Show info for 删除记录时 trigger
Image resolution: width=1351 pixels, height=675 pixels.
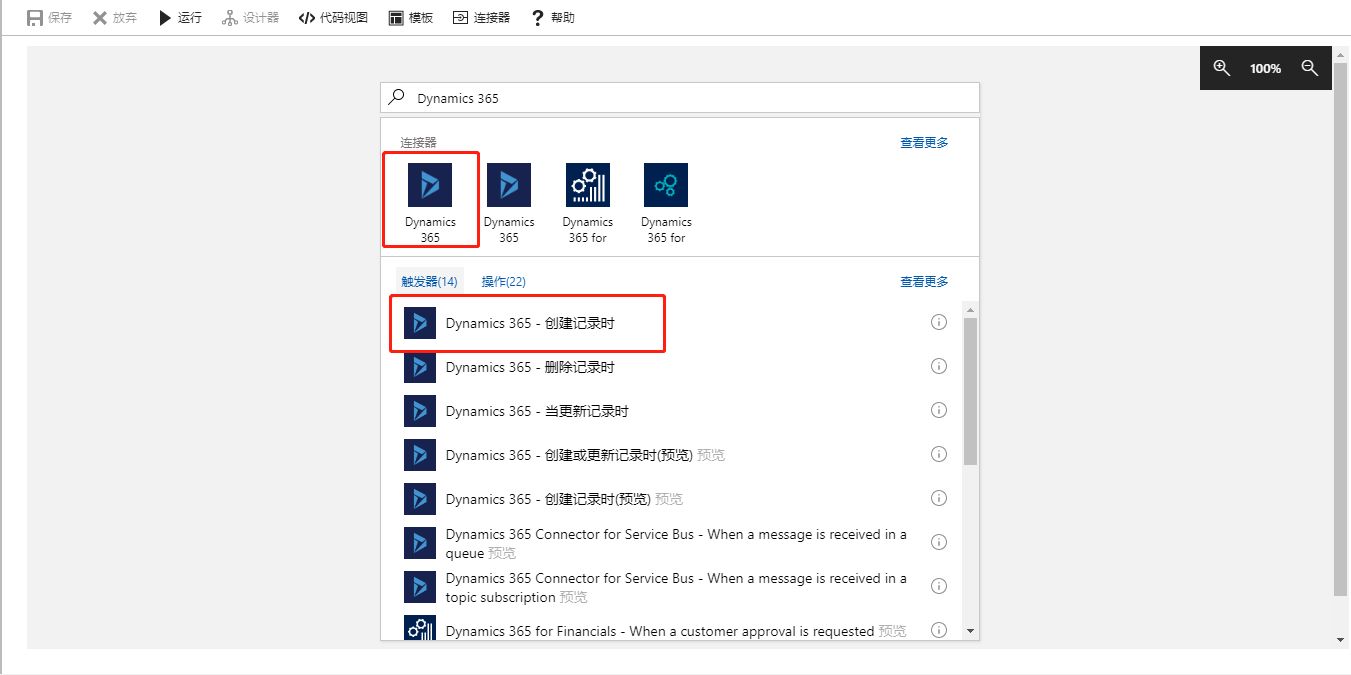[x=938, y=366]
